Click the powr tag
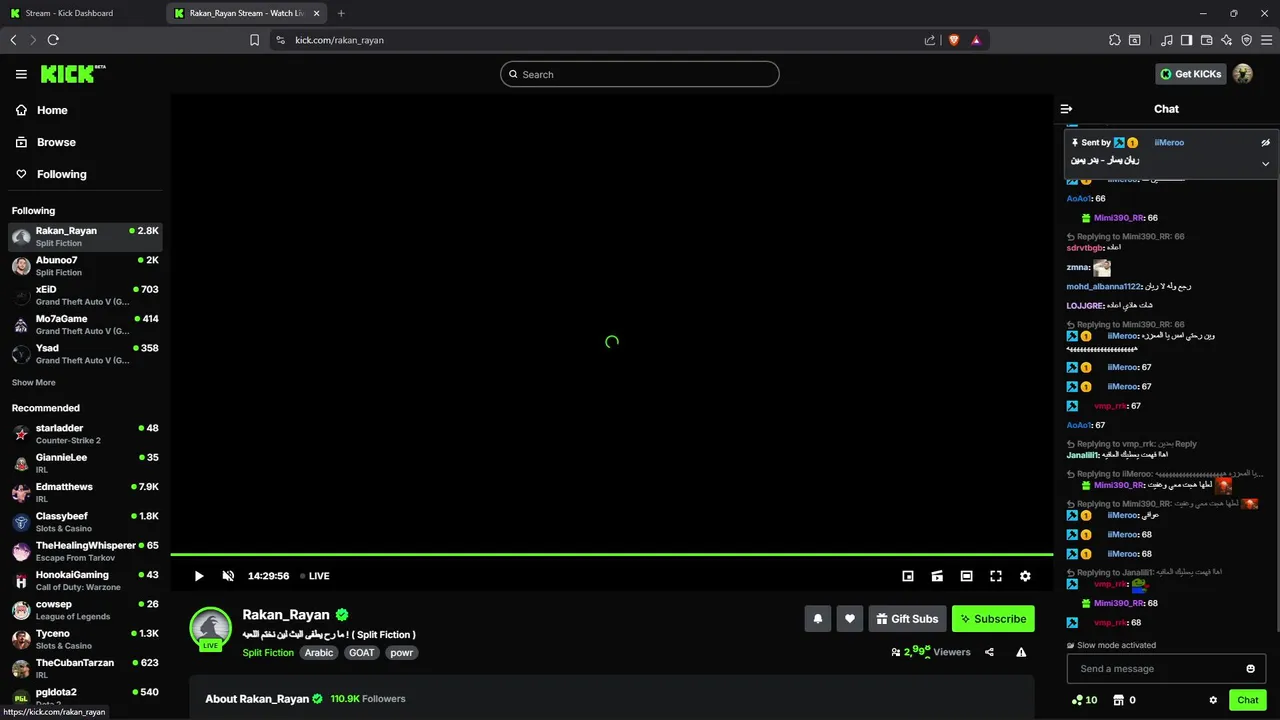The height and width of the screenshot is (720, 1280). [401, 653]
